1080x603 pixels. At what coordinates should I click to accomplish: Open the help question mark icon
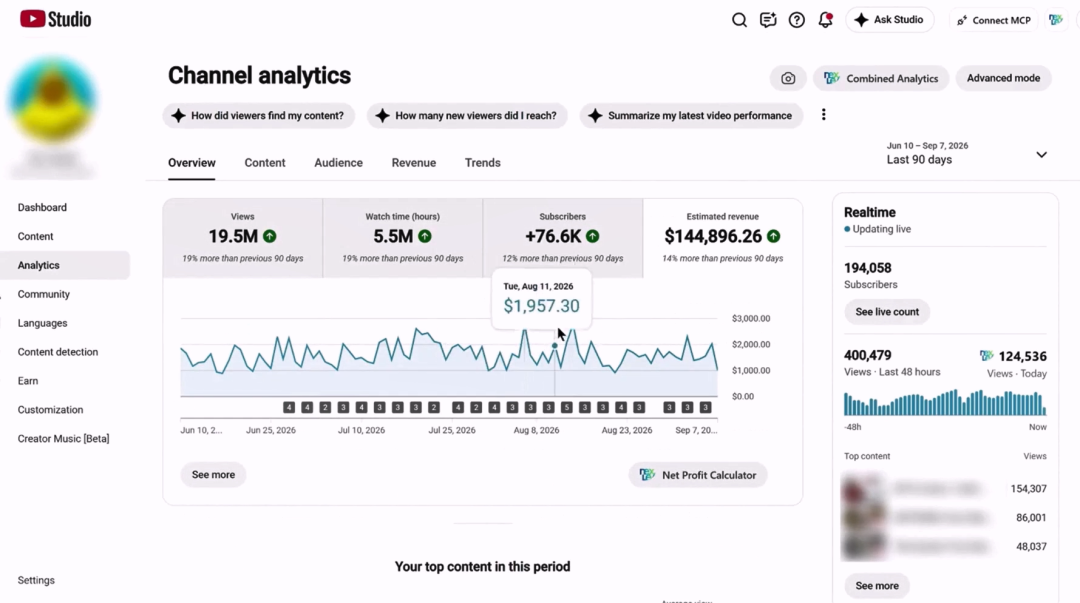pos(796,20)
